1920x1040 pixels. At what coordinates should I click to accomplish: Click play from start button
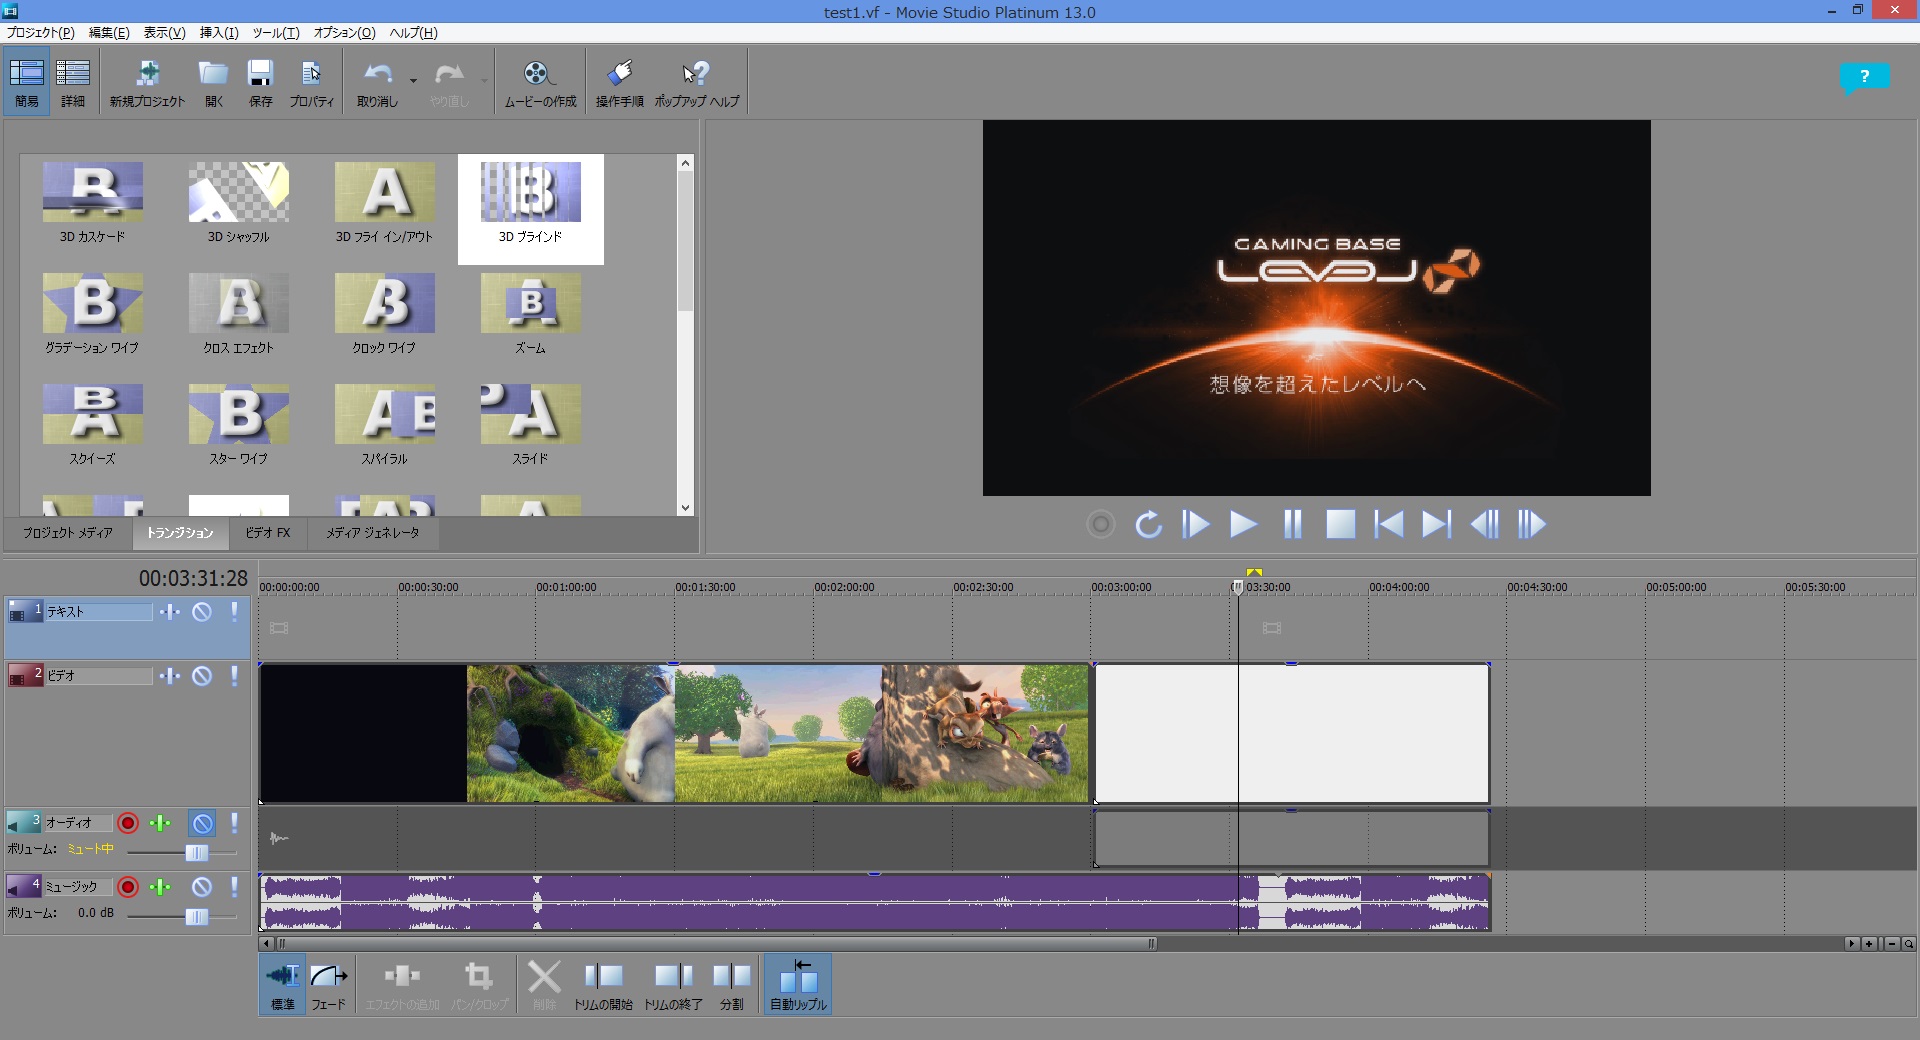[1195, 524]
